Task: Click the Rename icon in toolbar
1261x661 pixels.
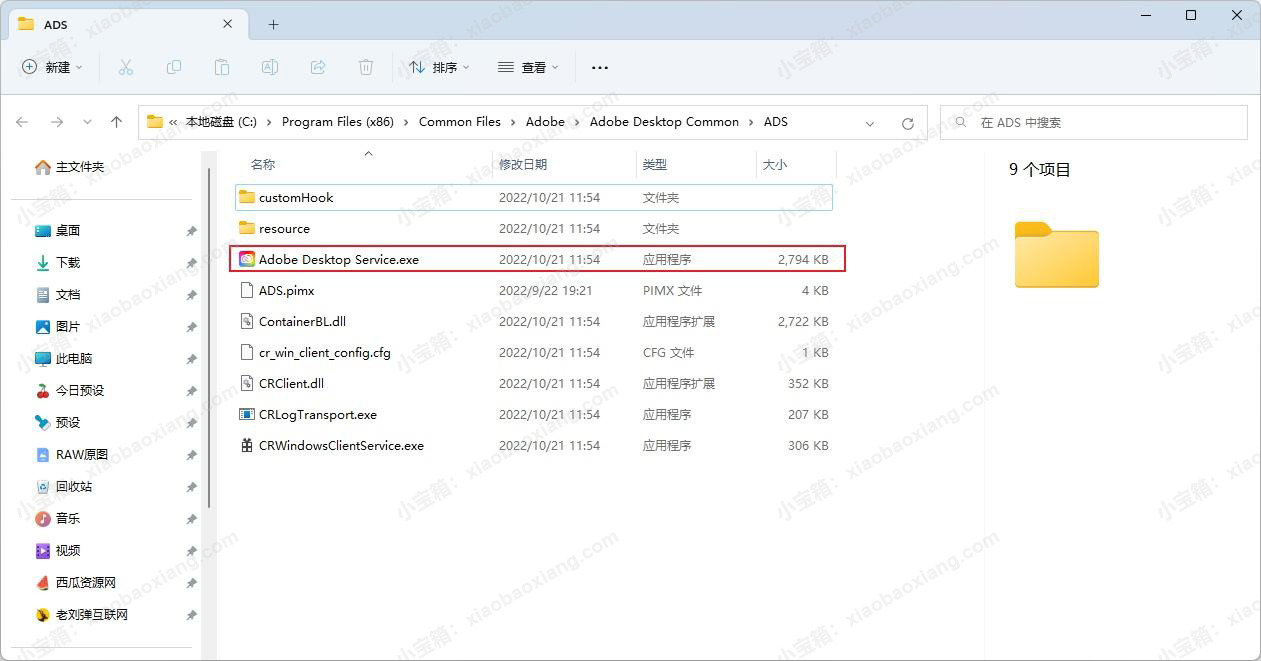Action: tap(270, 67)
